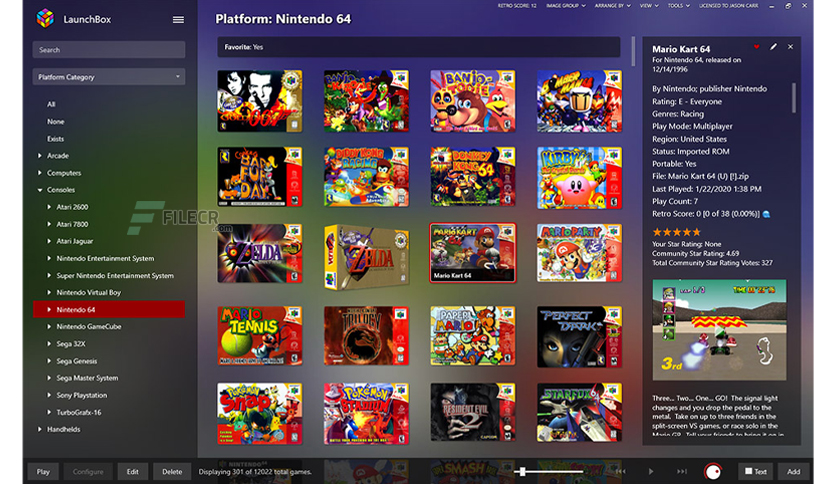Screen dimensions: 836x484
Task: Select Nintendo GameCube platform
Action: (89, 327)
